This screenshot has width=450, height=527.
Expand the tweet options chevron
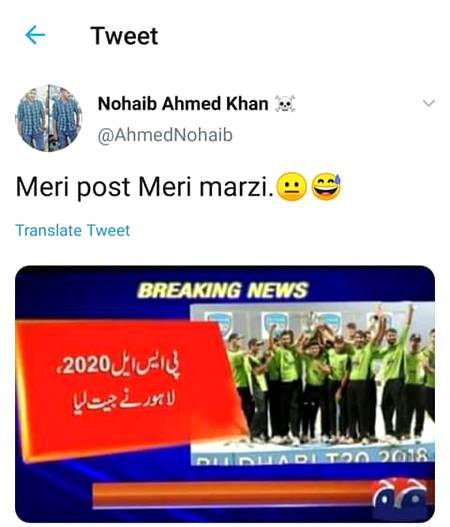point(428,103)
